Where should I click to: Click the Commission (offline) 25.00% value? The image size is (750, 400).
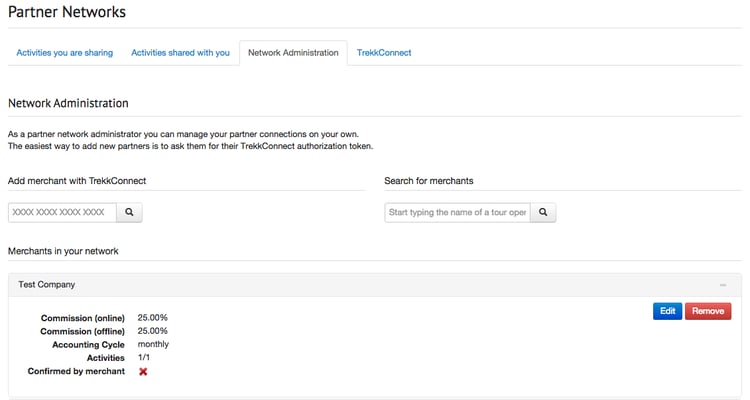point(152,331)
